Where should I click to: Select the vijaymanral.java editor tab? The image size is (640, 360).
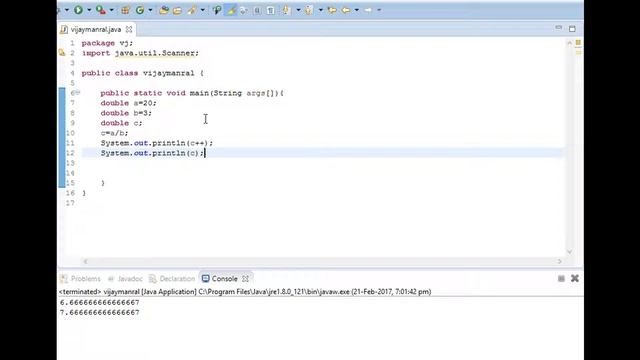96,29
